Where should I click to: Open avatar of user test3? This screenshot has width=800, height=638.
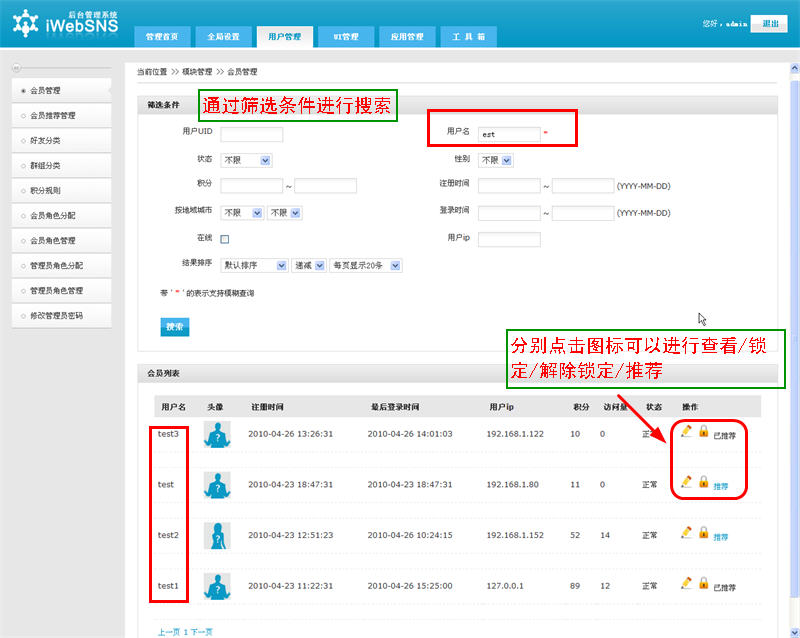217,434
